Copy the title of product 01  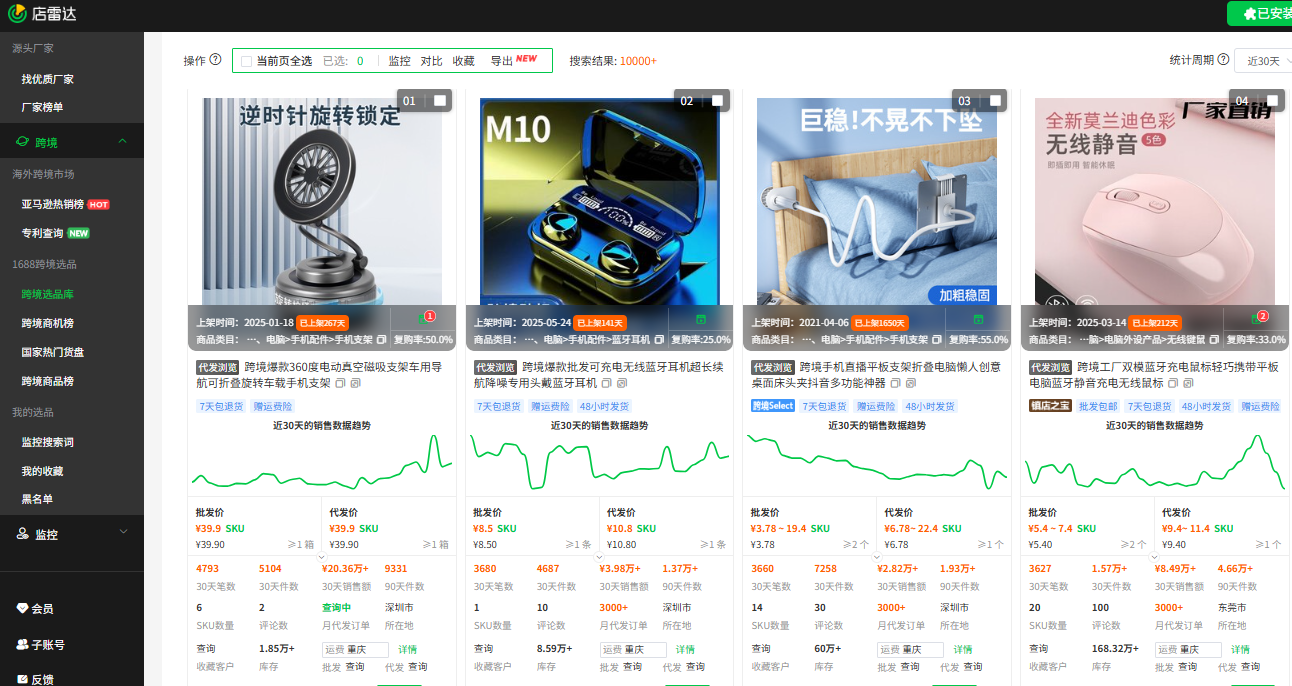click(340, 383)
